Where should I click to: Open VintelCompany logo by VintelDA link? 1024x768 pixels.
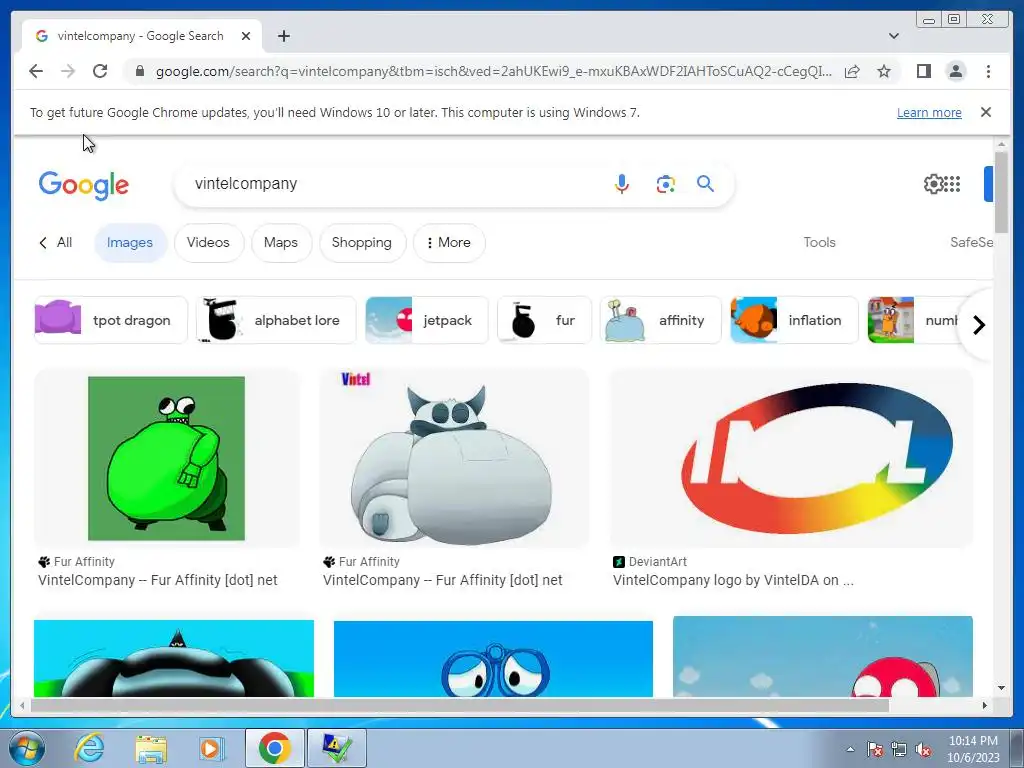[x=733, y=580]
